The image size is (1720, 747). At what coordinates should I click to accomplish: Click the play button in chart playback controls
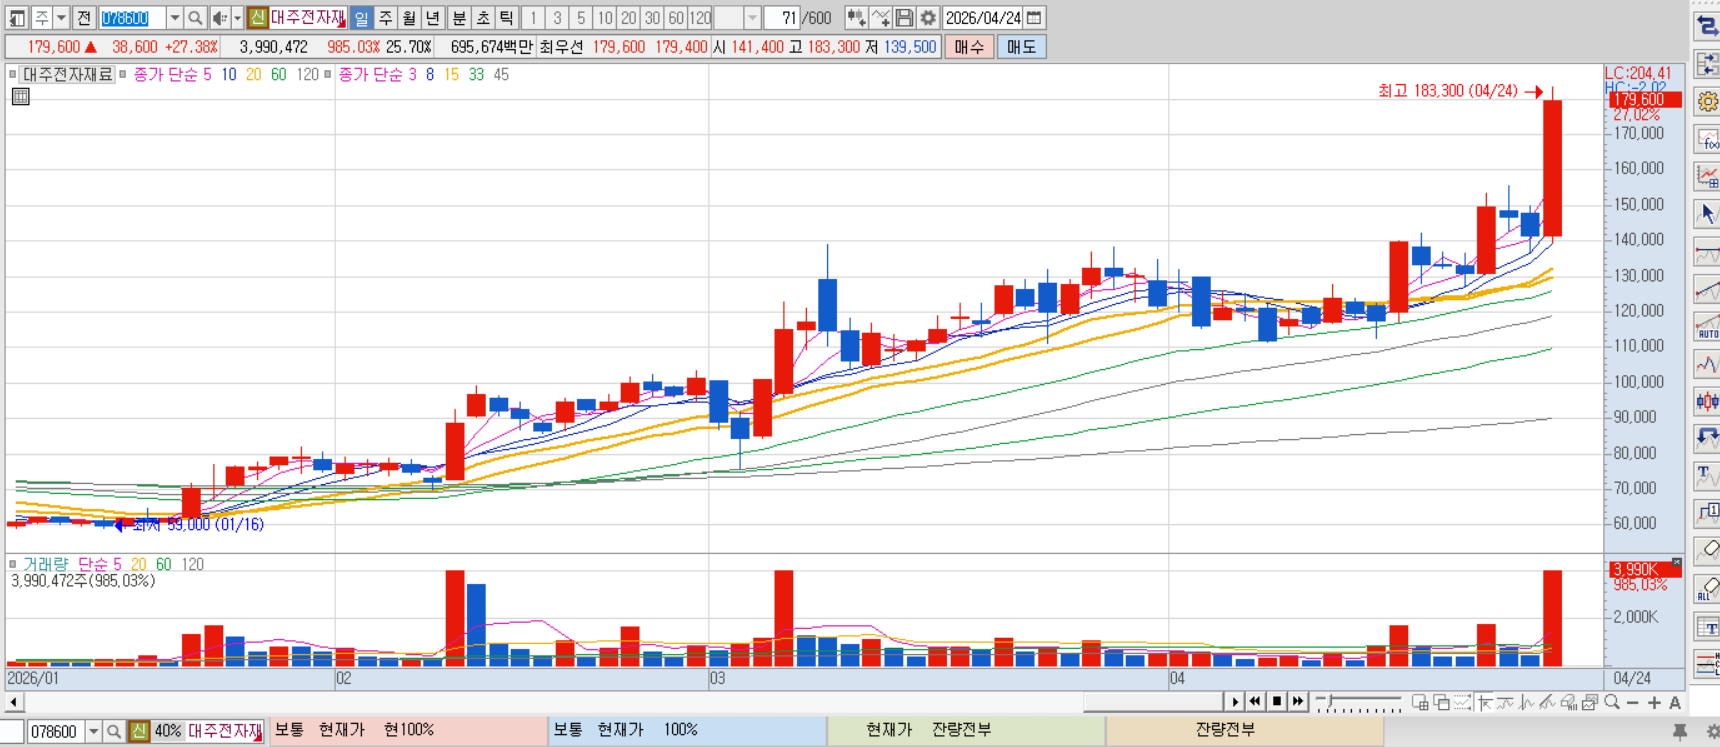point(1235,702)
